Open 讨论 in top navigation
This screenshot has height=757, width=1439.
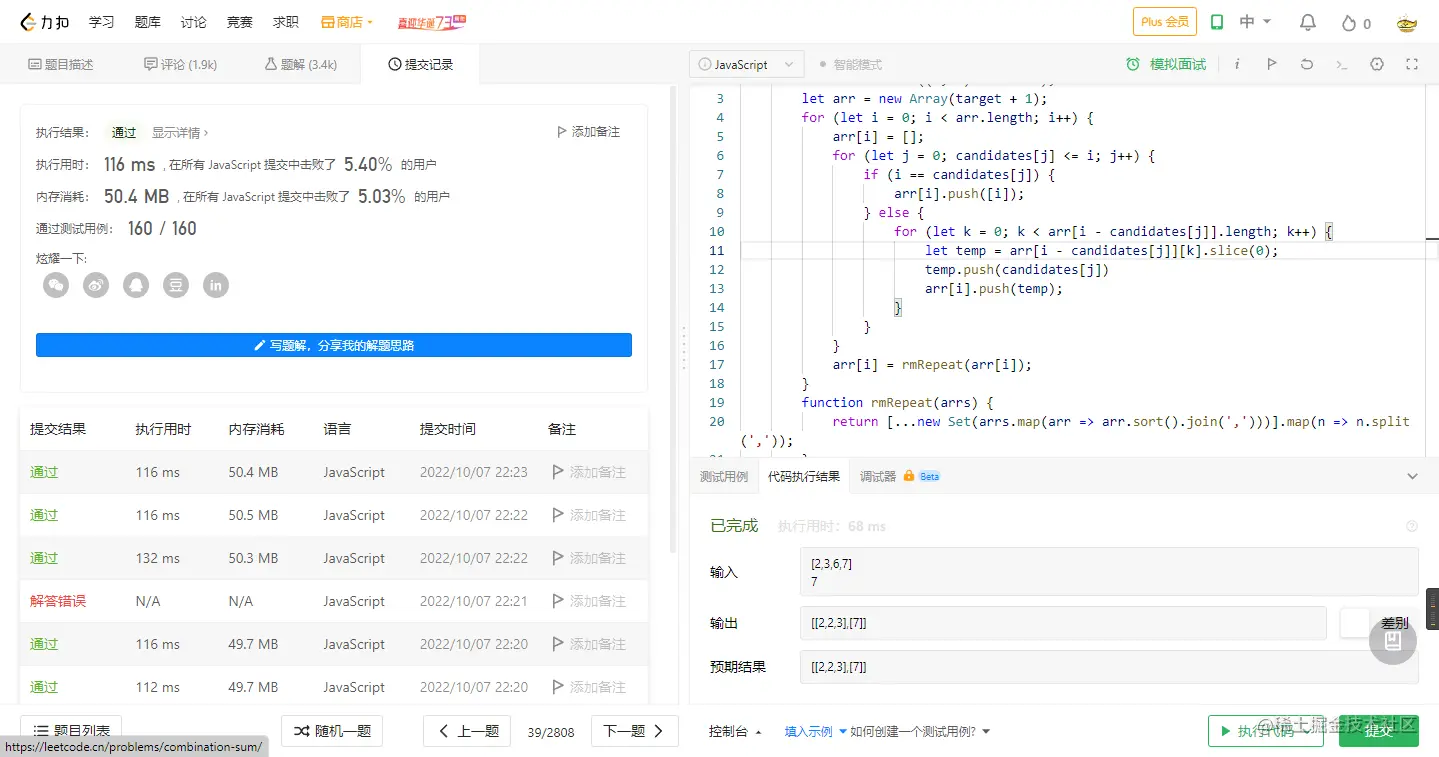click(193, 22)
